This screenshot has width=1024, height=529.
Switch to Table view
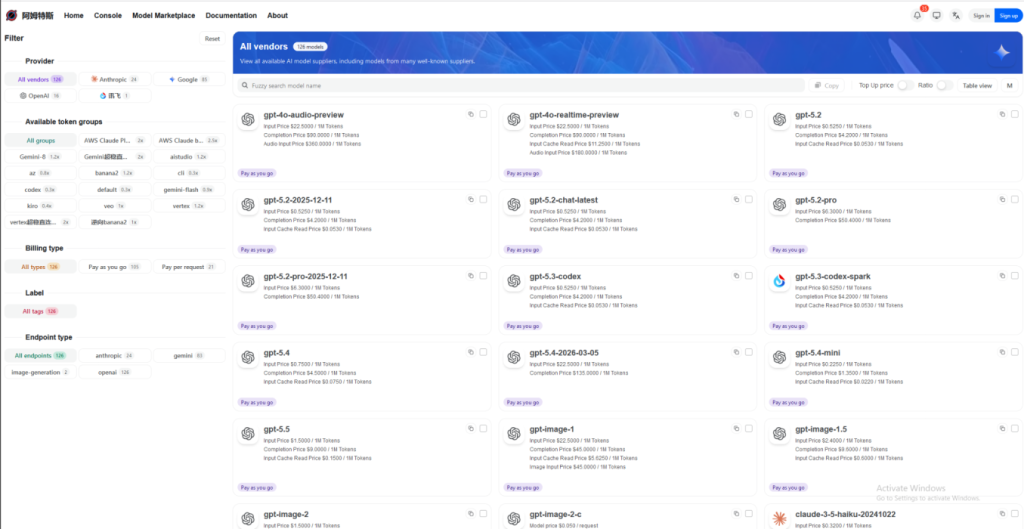click(977, 86)
